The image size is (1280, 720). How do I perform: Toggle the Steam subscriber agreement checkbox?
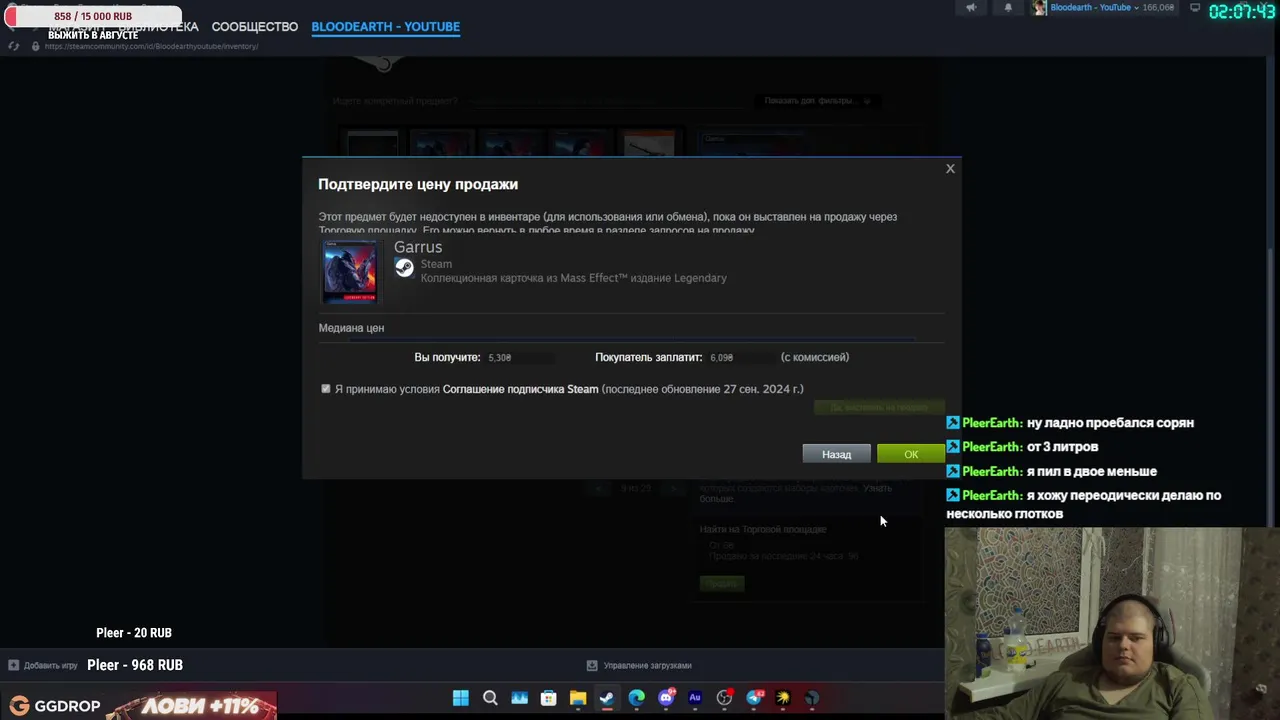(326, 389)
